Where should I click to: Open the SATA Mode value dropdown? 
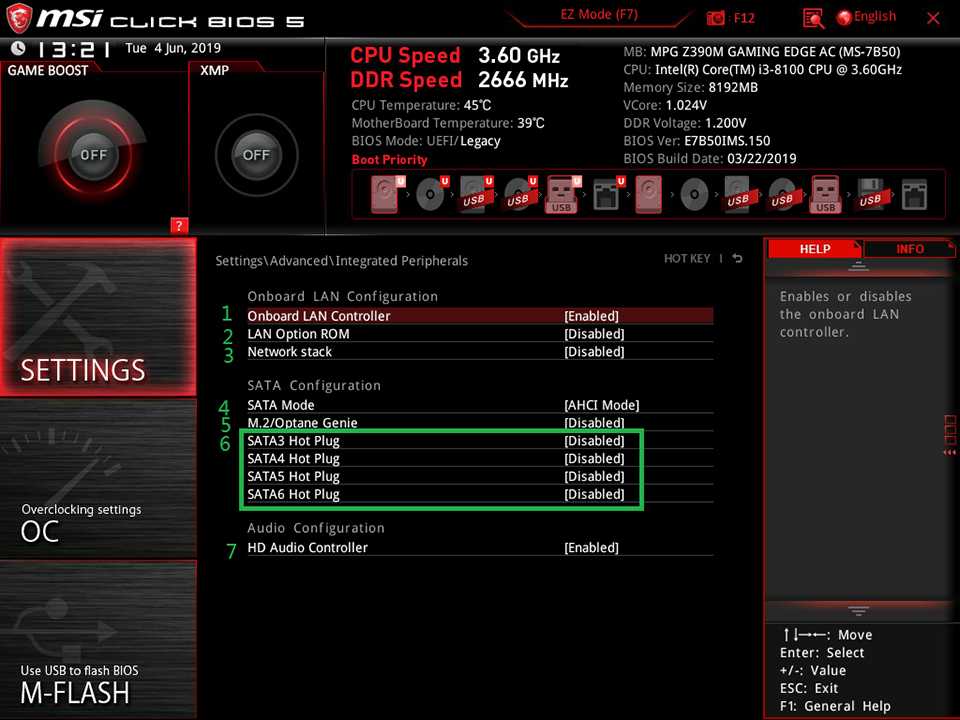click(x=601, y=405)
